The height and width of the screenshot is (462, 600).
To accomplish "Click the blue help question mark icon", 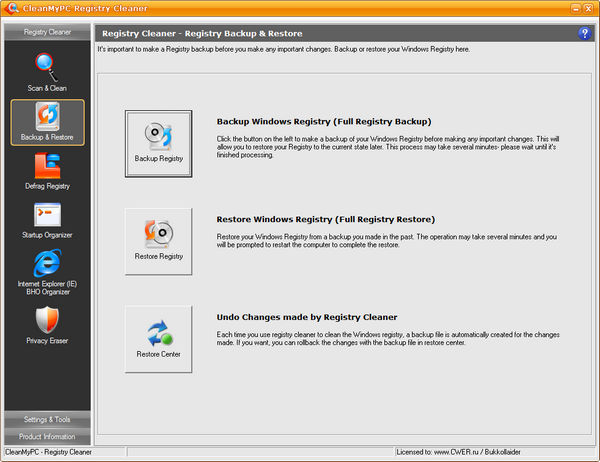I will [x=584, y=33].
